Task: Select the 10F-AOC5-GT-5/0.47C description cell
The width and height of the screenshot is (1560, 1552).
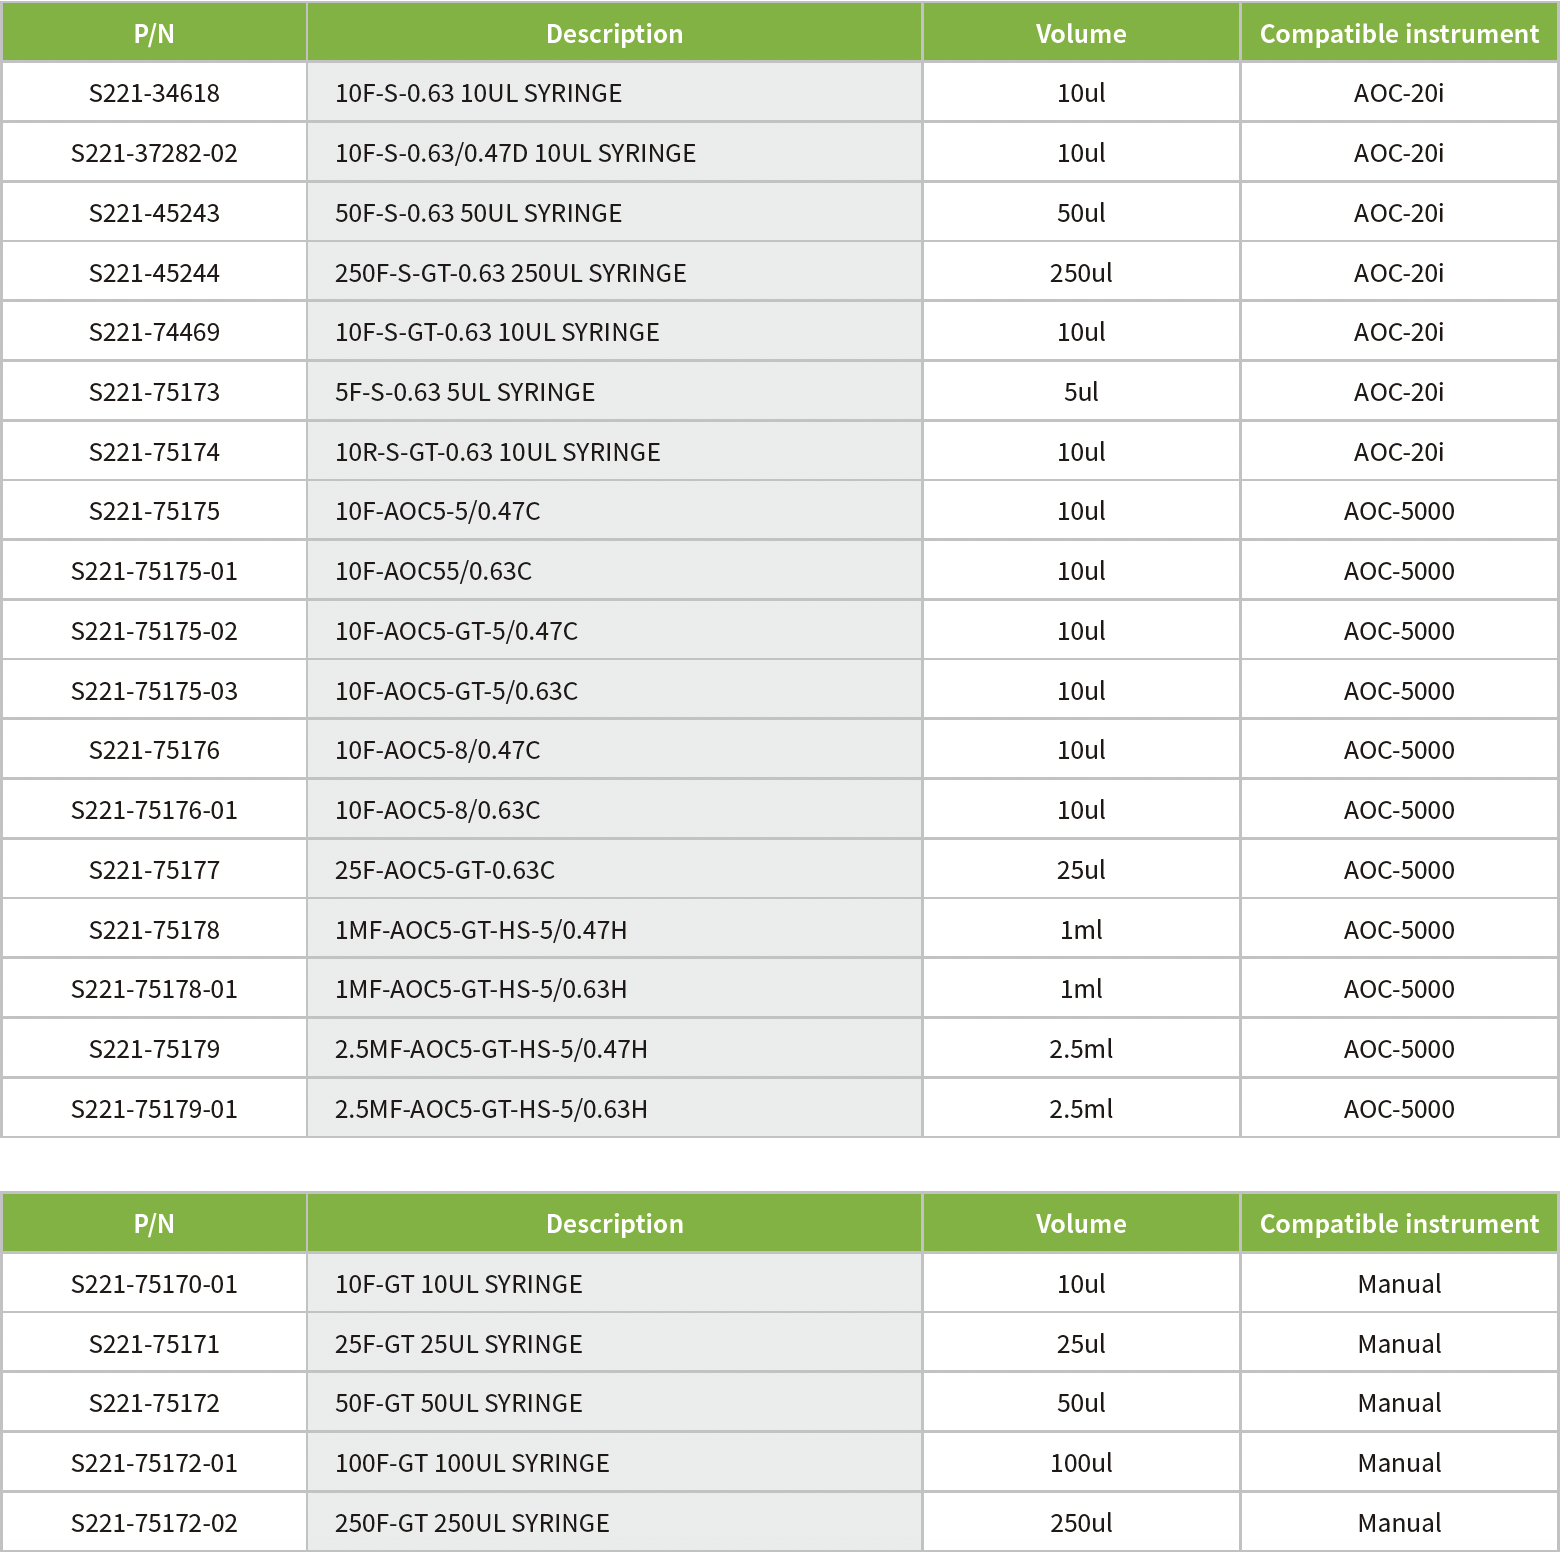Action: point(456,631)
